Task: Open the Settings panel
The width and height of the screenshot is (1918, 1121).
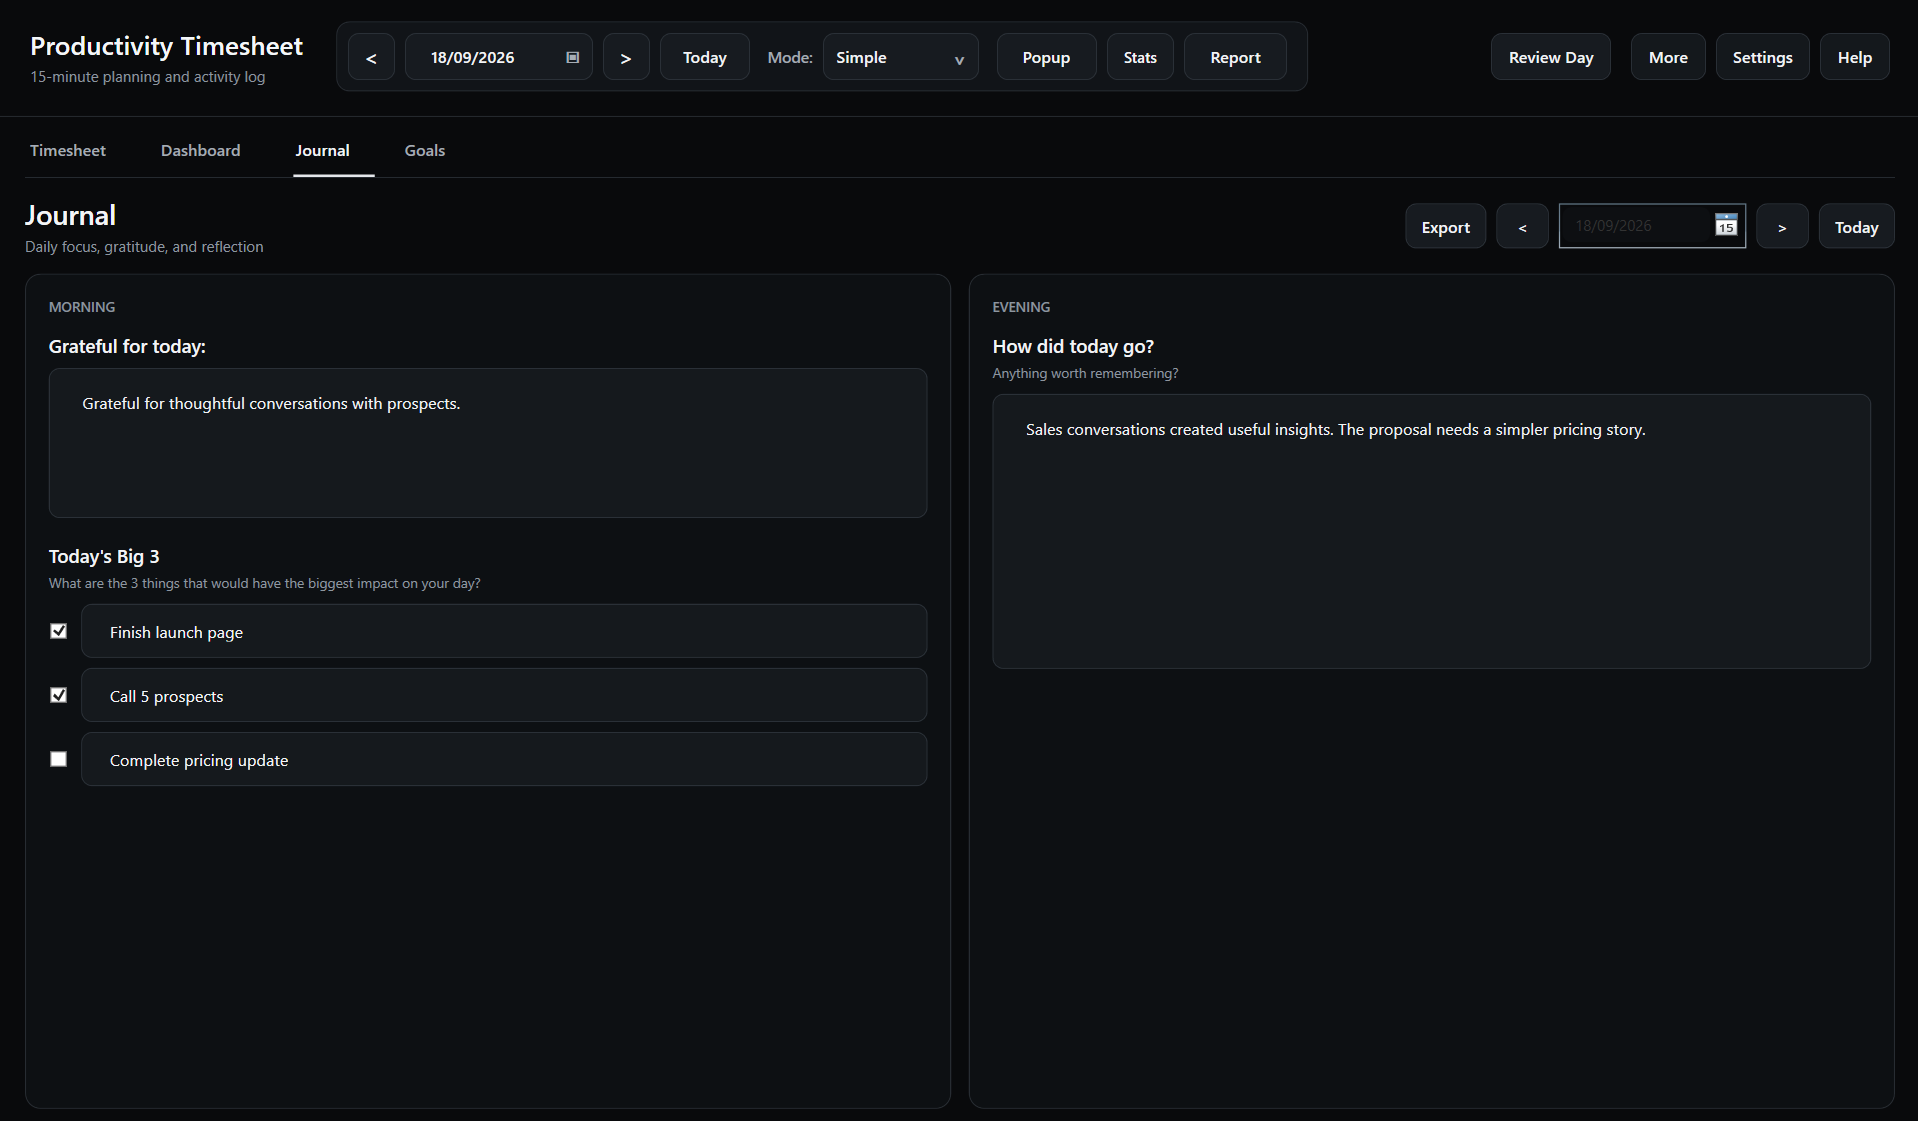Action: (1762, 57)
